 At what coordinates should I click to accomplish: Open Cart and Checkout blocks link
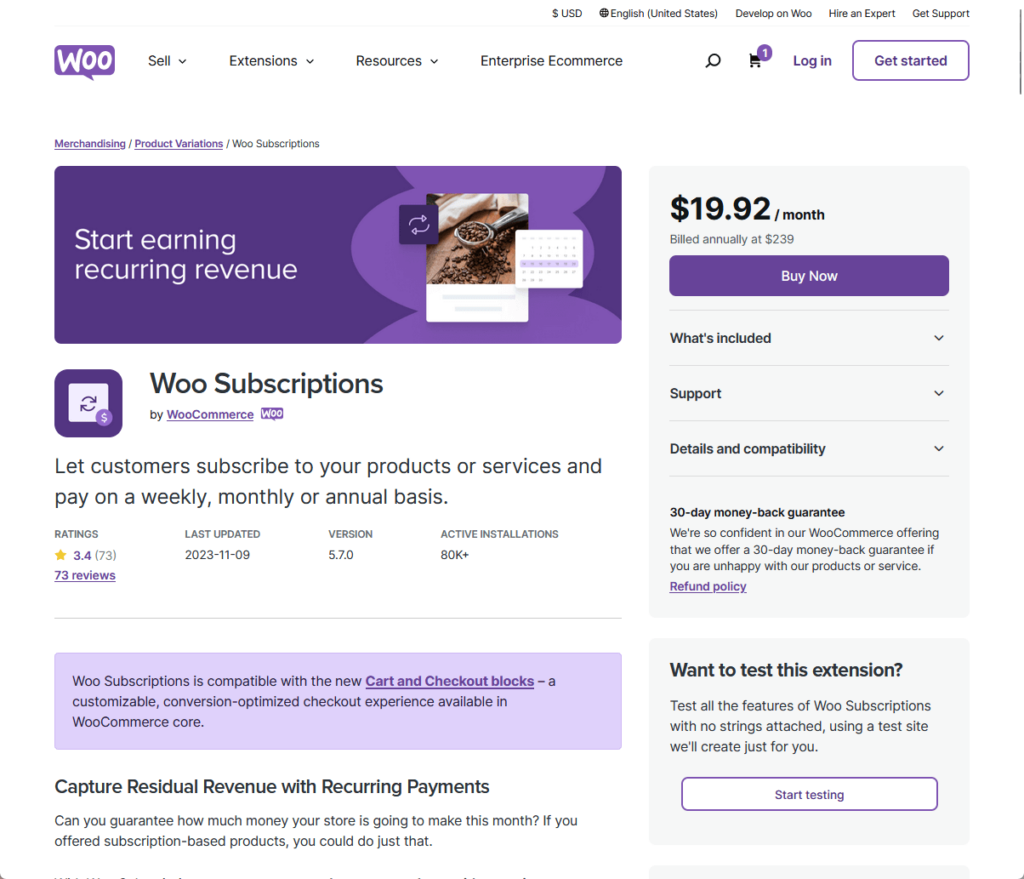[449, 681]
